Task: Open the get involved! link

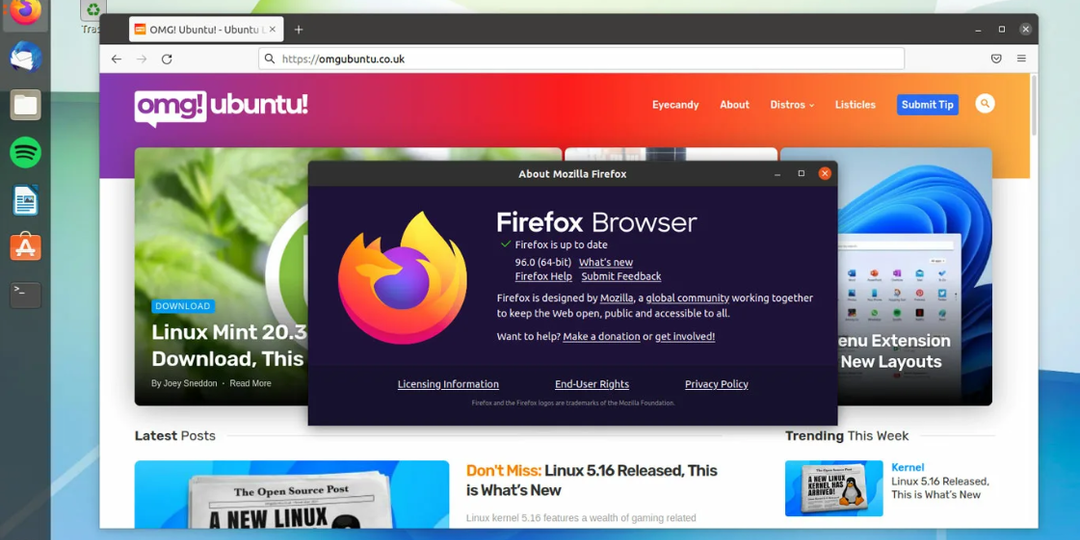Action: (x=685, y=337)
